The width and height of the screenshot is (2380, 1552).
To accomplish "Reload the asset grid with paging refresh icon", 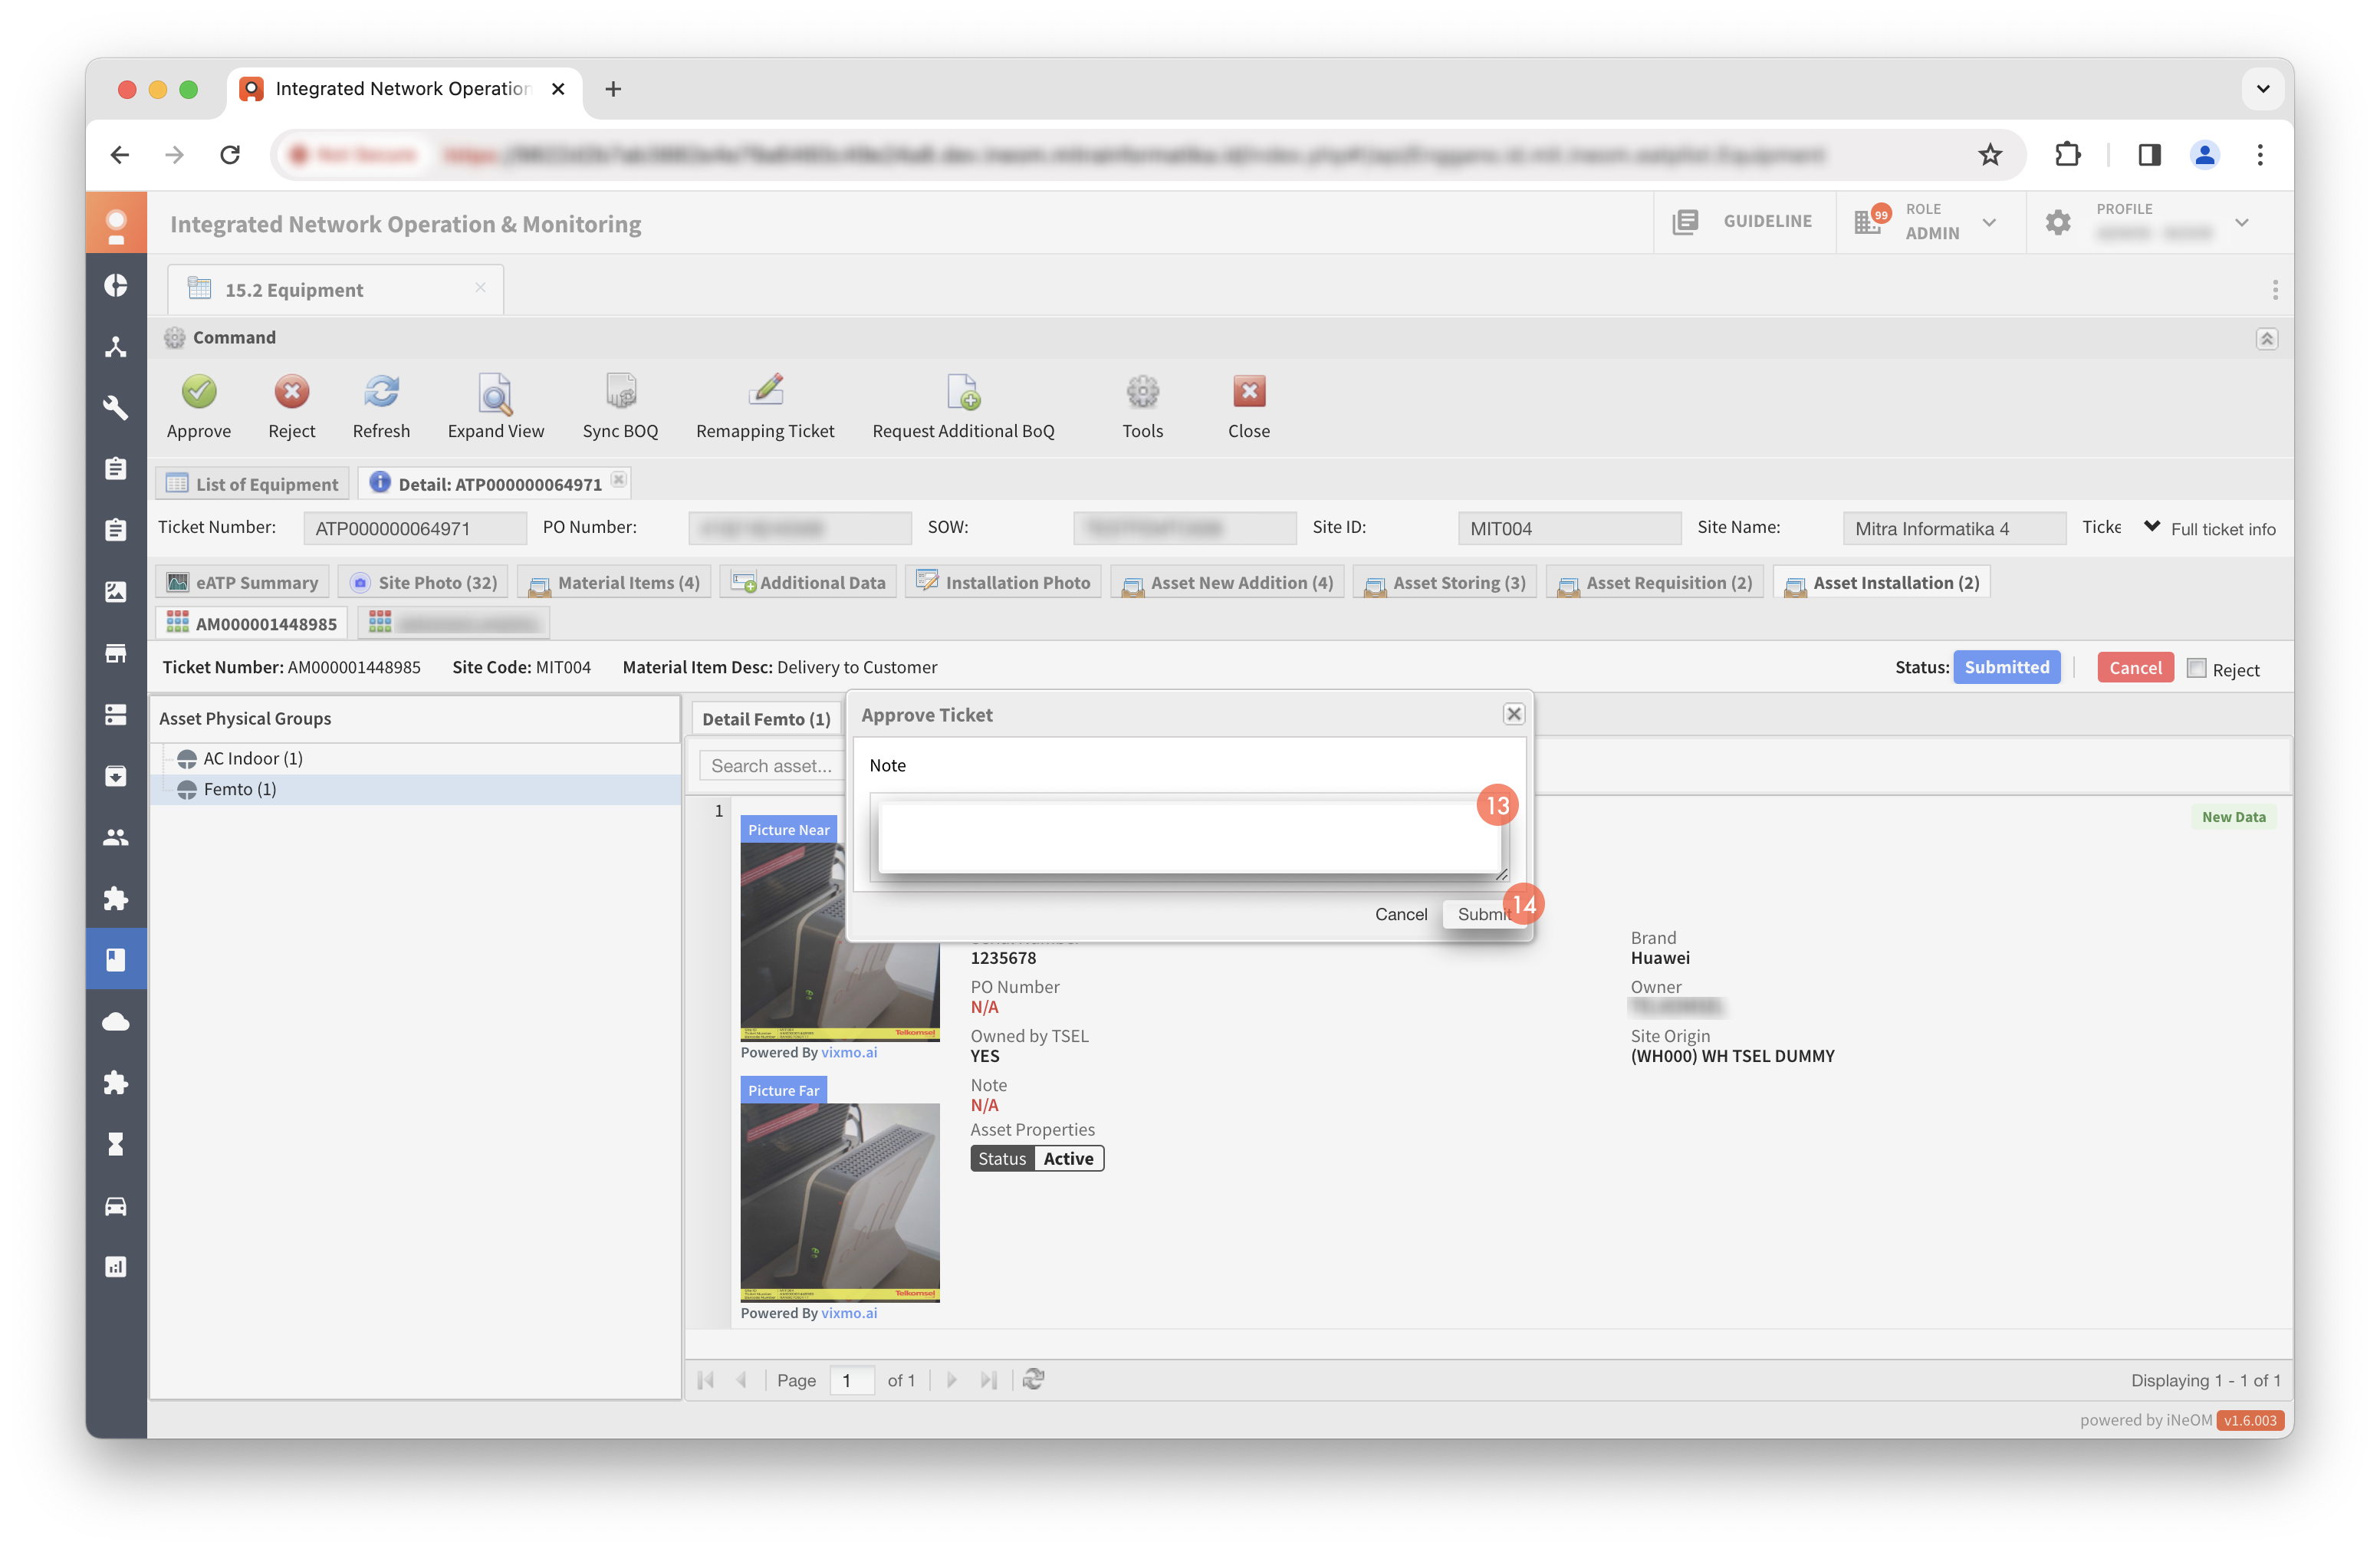I will pyautogui.click(x=1034, y=1380).
